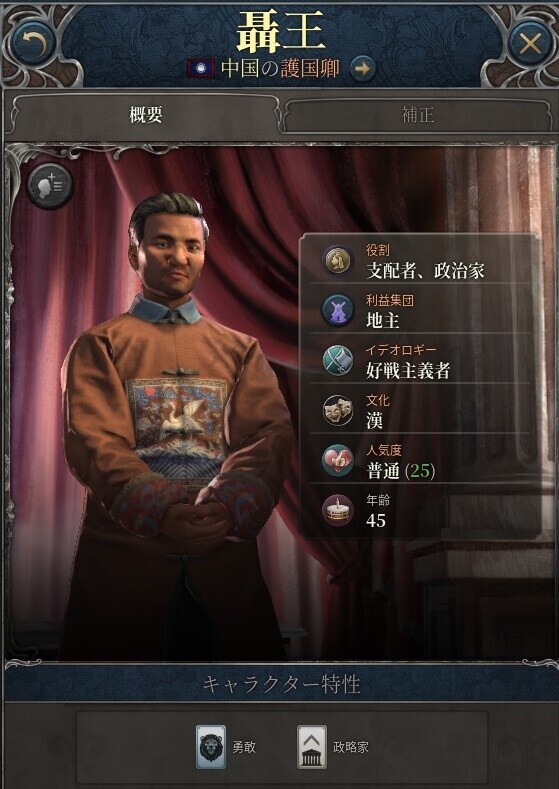Click the 役割 coin icon
This screenshot has width=559, height=789.
click(338, 260)
